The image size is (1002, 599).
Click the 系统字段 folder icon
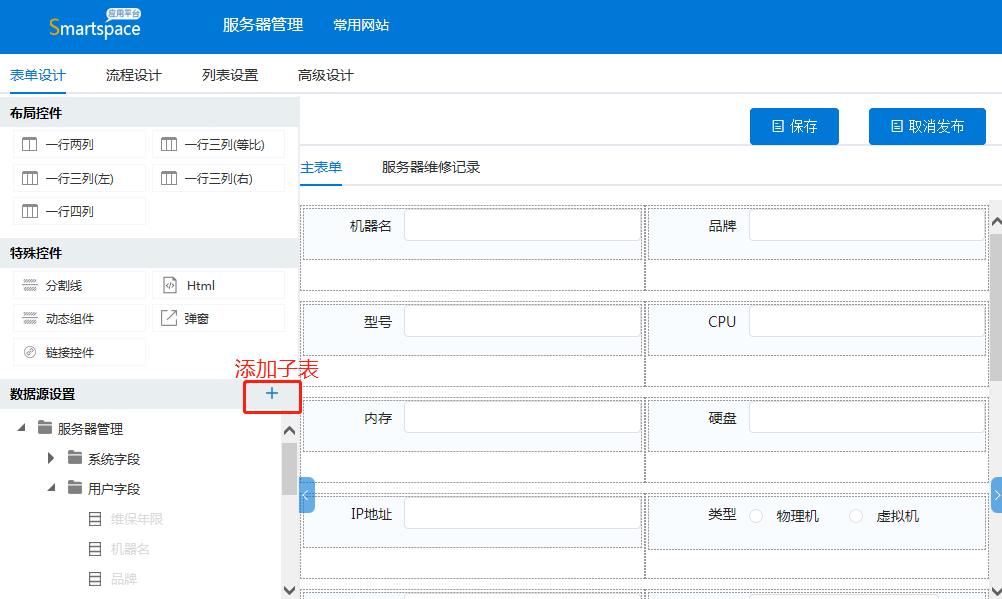[75, 458]
